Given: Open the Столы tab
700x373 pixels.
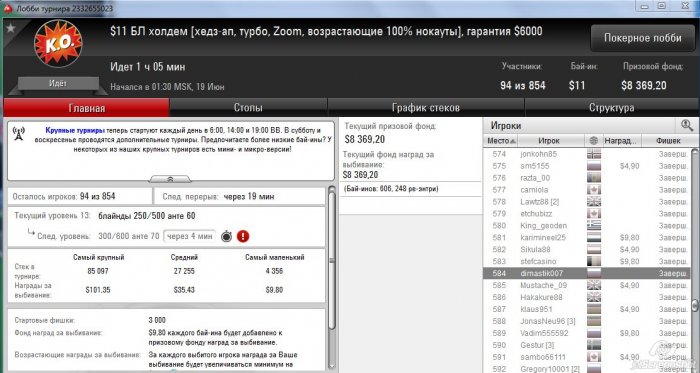Looking at the screenshot, I should point(248,108).
